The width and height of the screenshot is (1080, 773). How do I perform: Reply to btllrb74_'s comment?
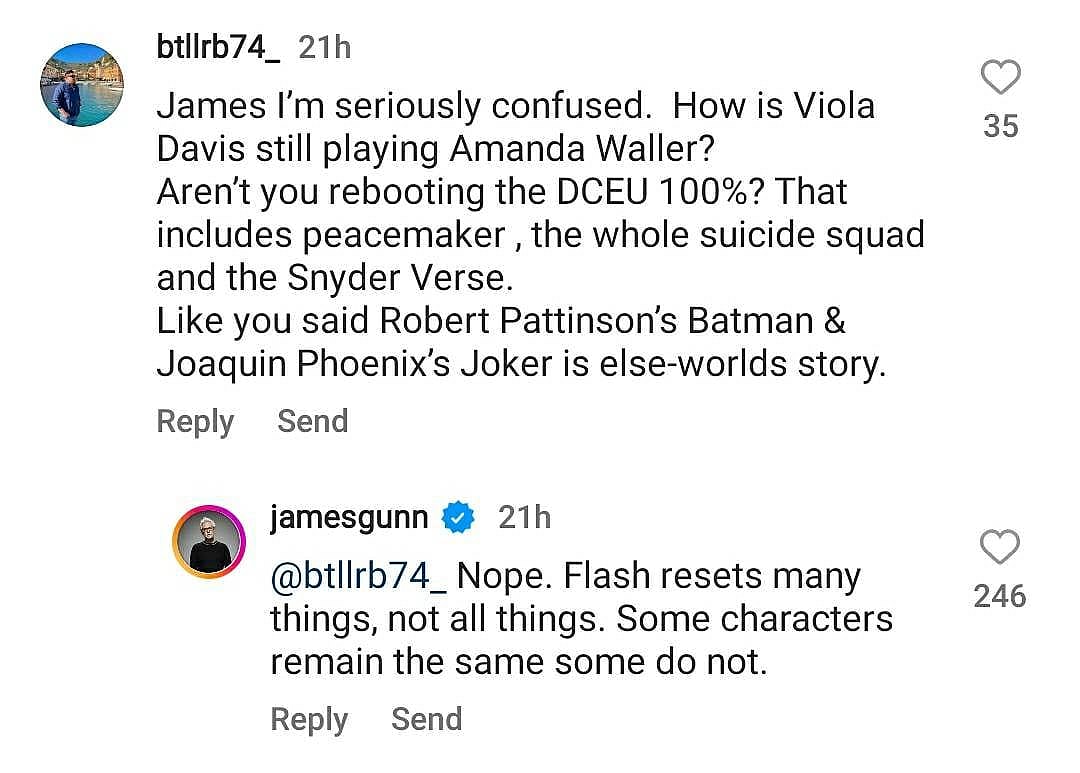point(195,422)
